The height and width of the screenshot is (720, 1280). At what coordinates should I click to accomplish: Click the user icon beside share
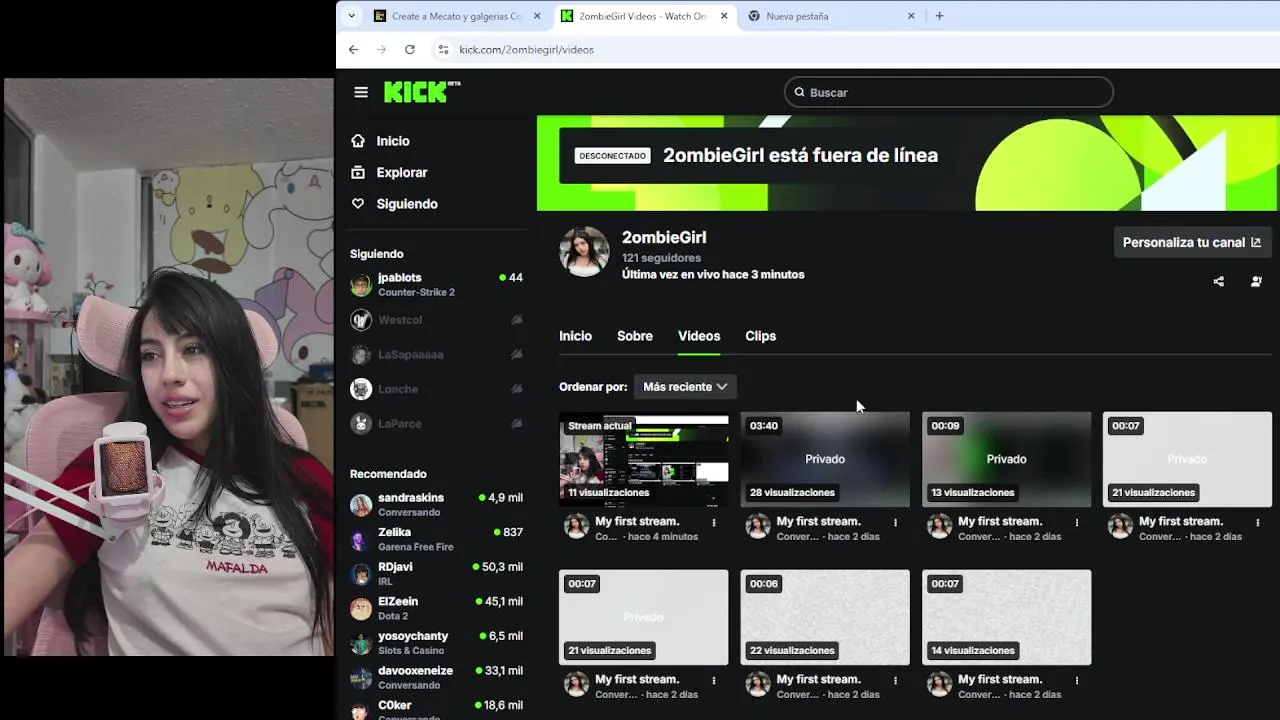[x=1256, y=282]
